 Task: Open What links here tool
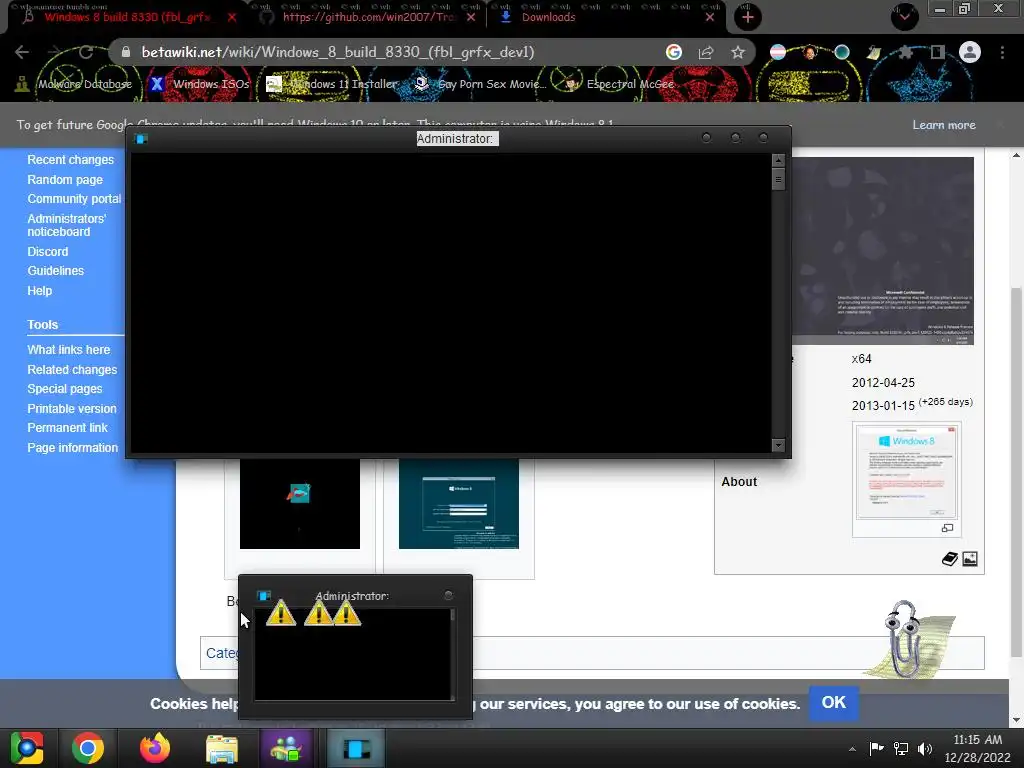pyautogui.click(x=69, y=350)
